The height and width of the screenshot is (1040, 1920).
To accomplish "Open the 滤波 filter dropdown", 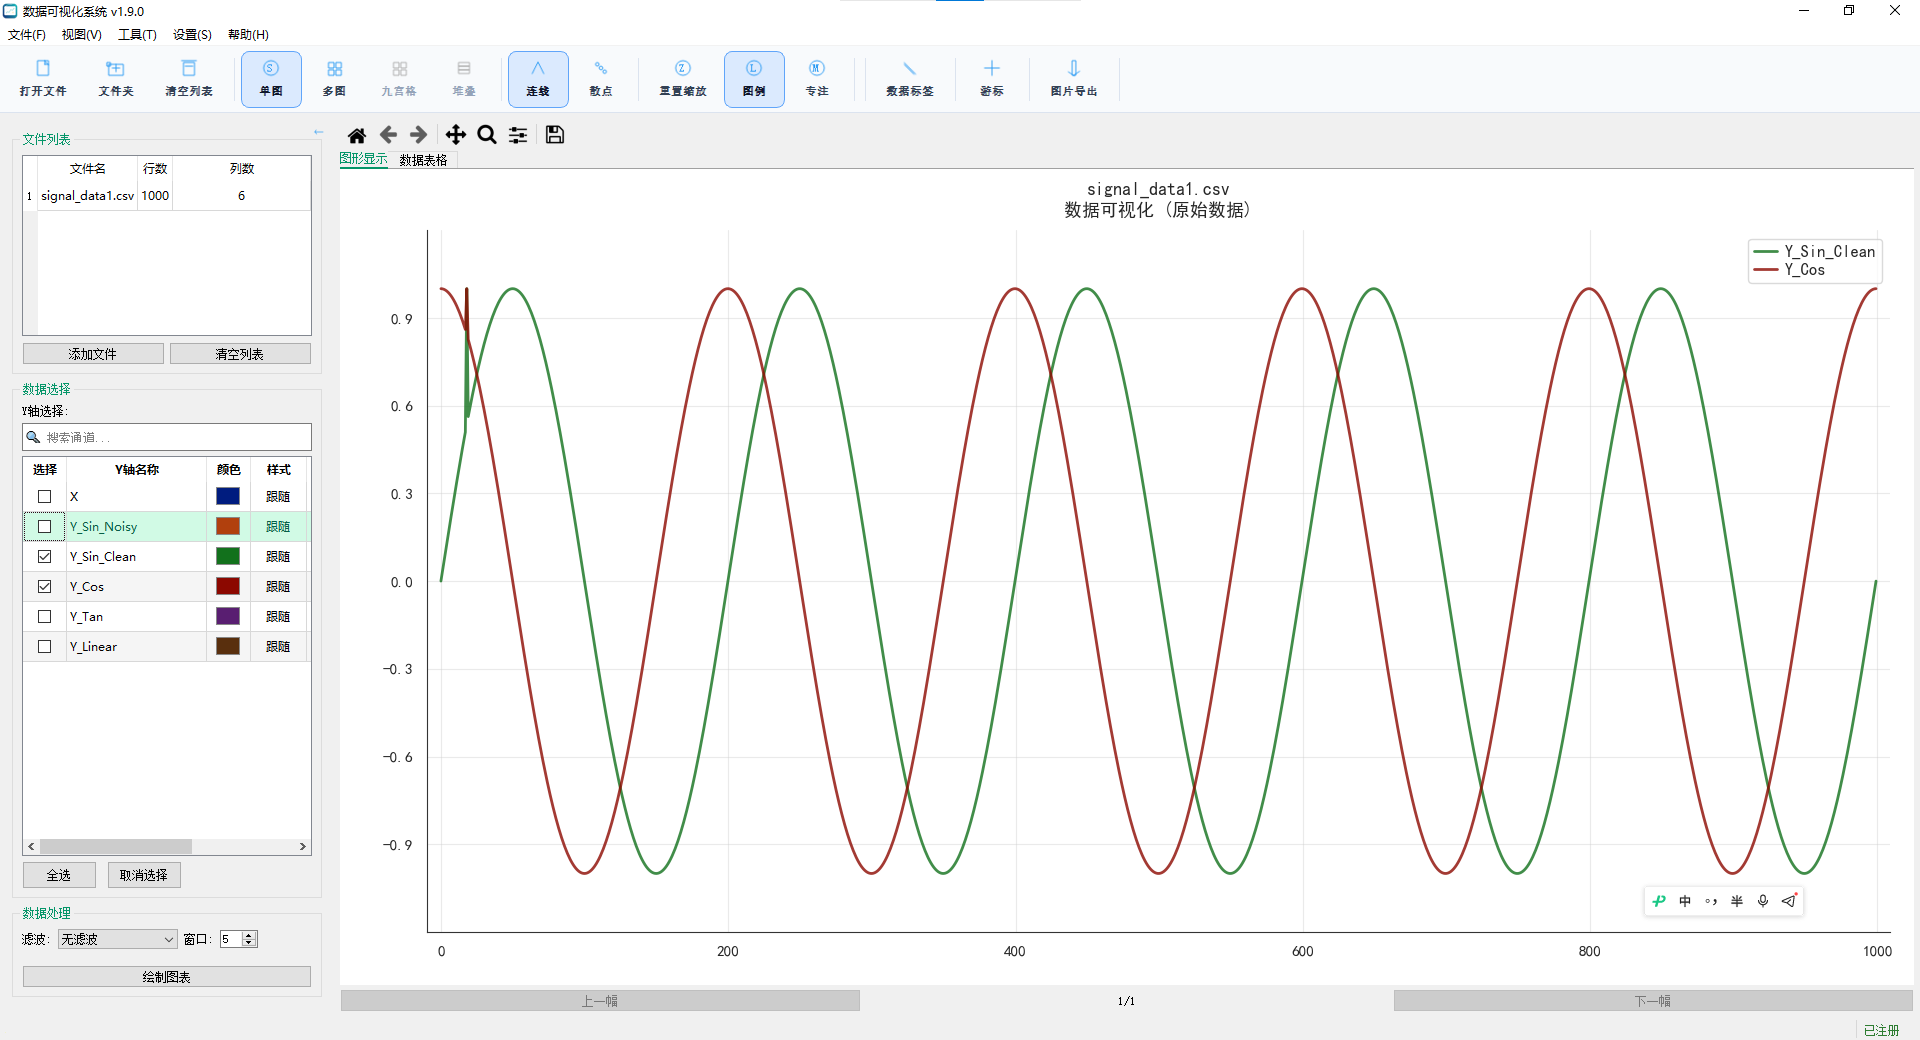I will tap(117, 939).
